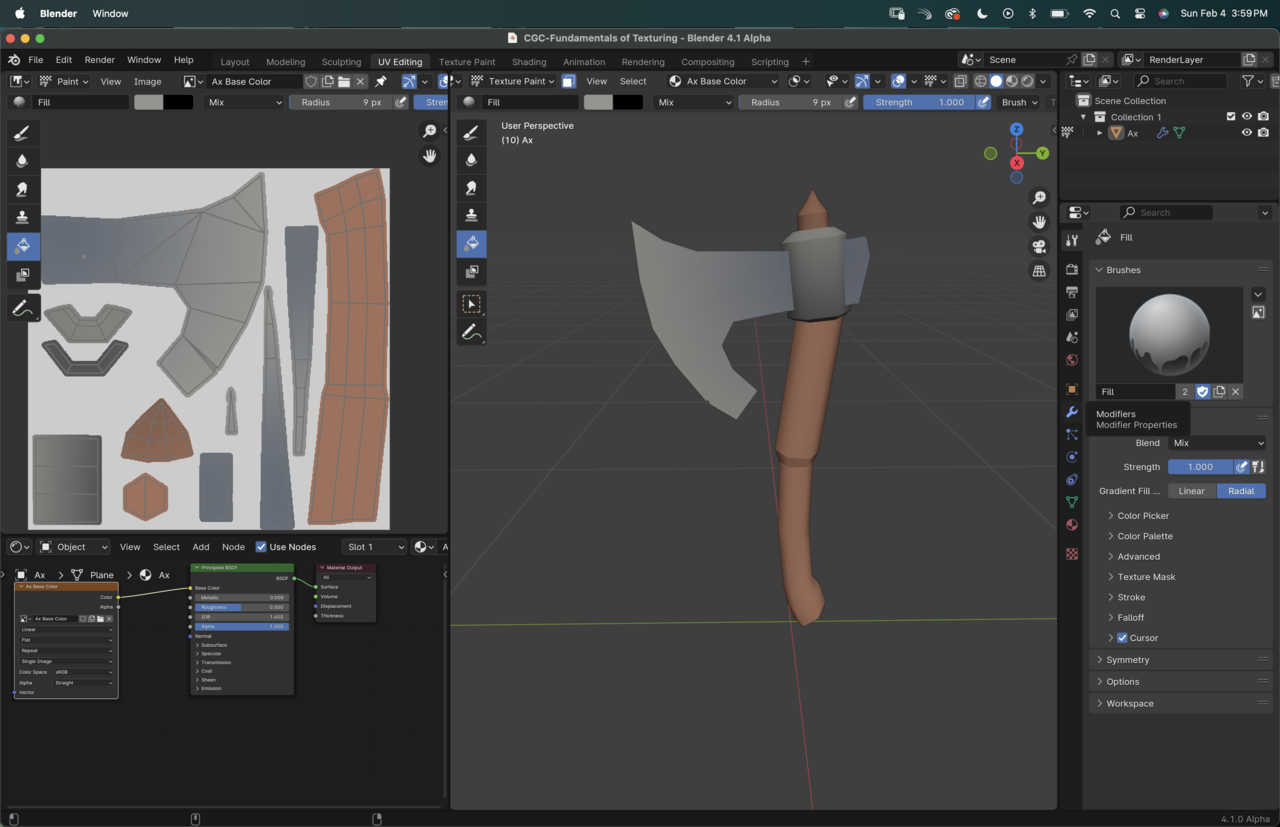
Task: Select the Smear tool in the image editor toolbar
Action: click(x=22, y=189)
